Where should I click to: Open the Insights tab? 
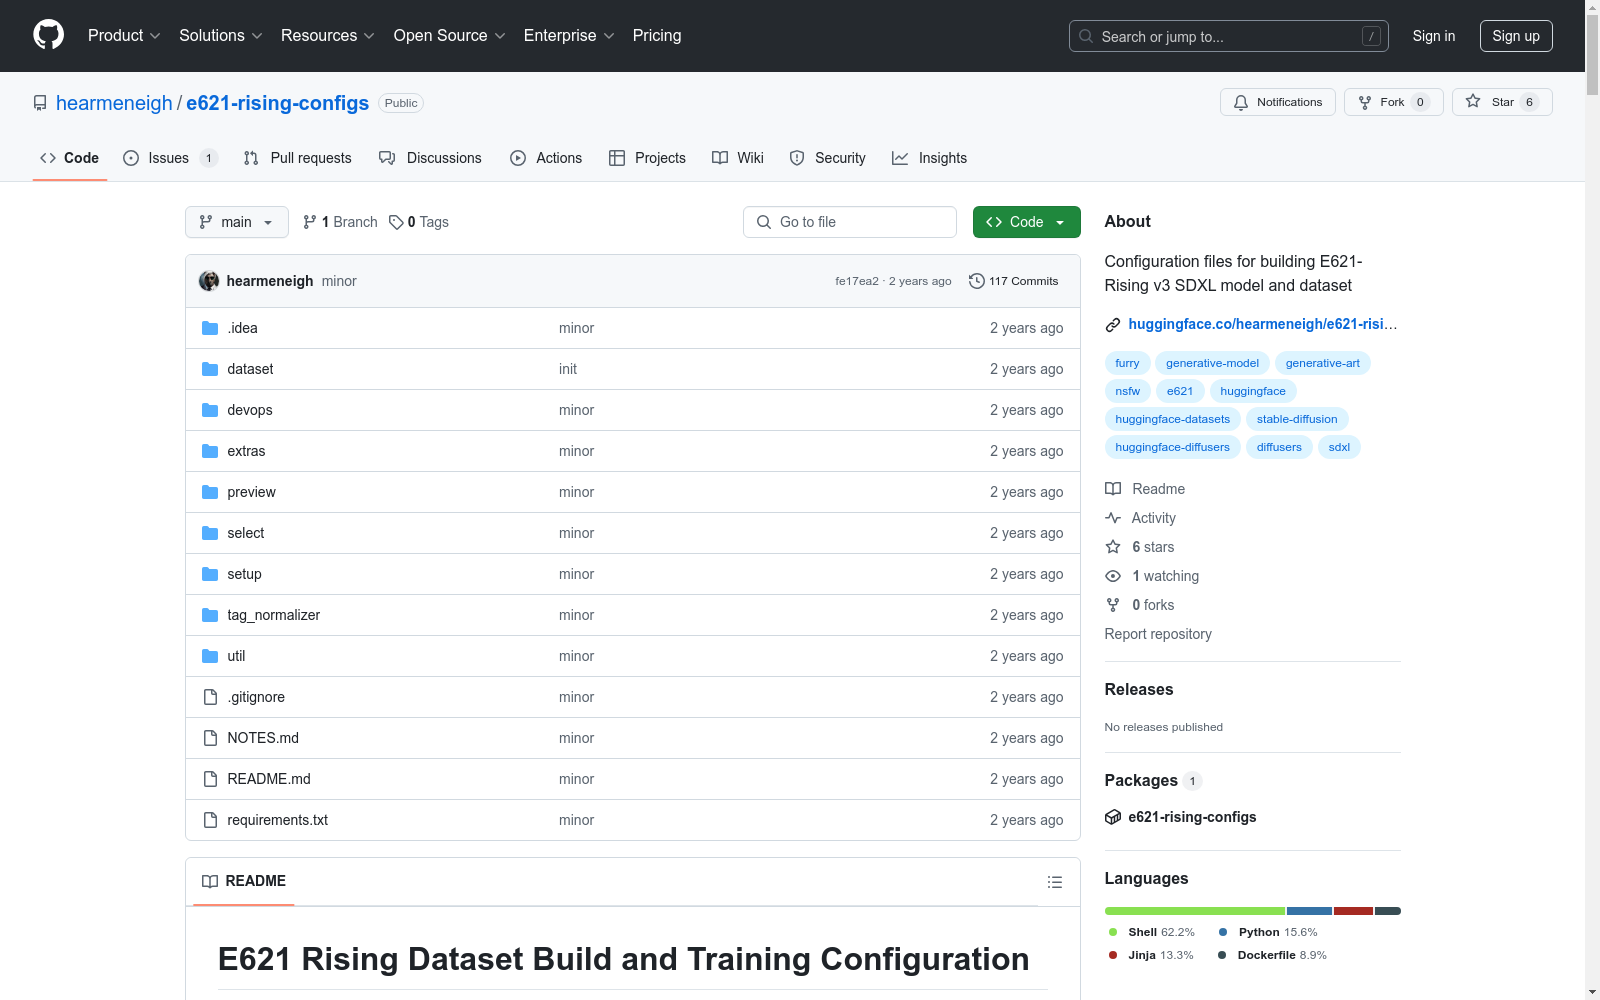(930, 158)
